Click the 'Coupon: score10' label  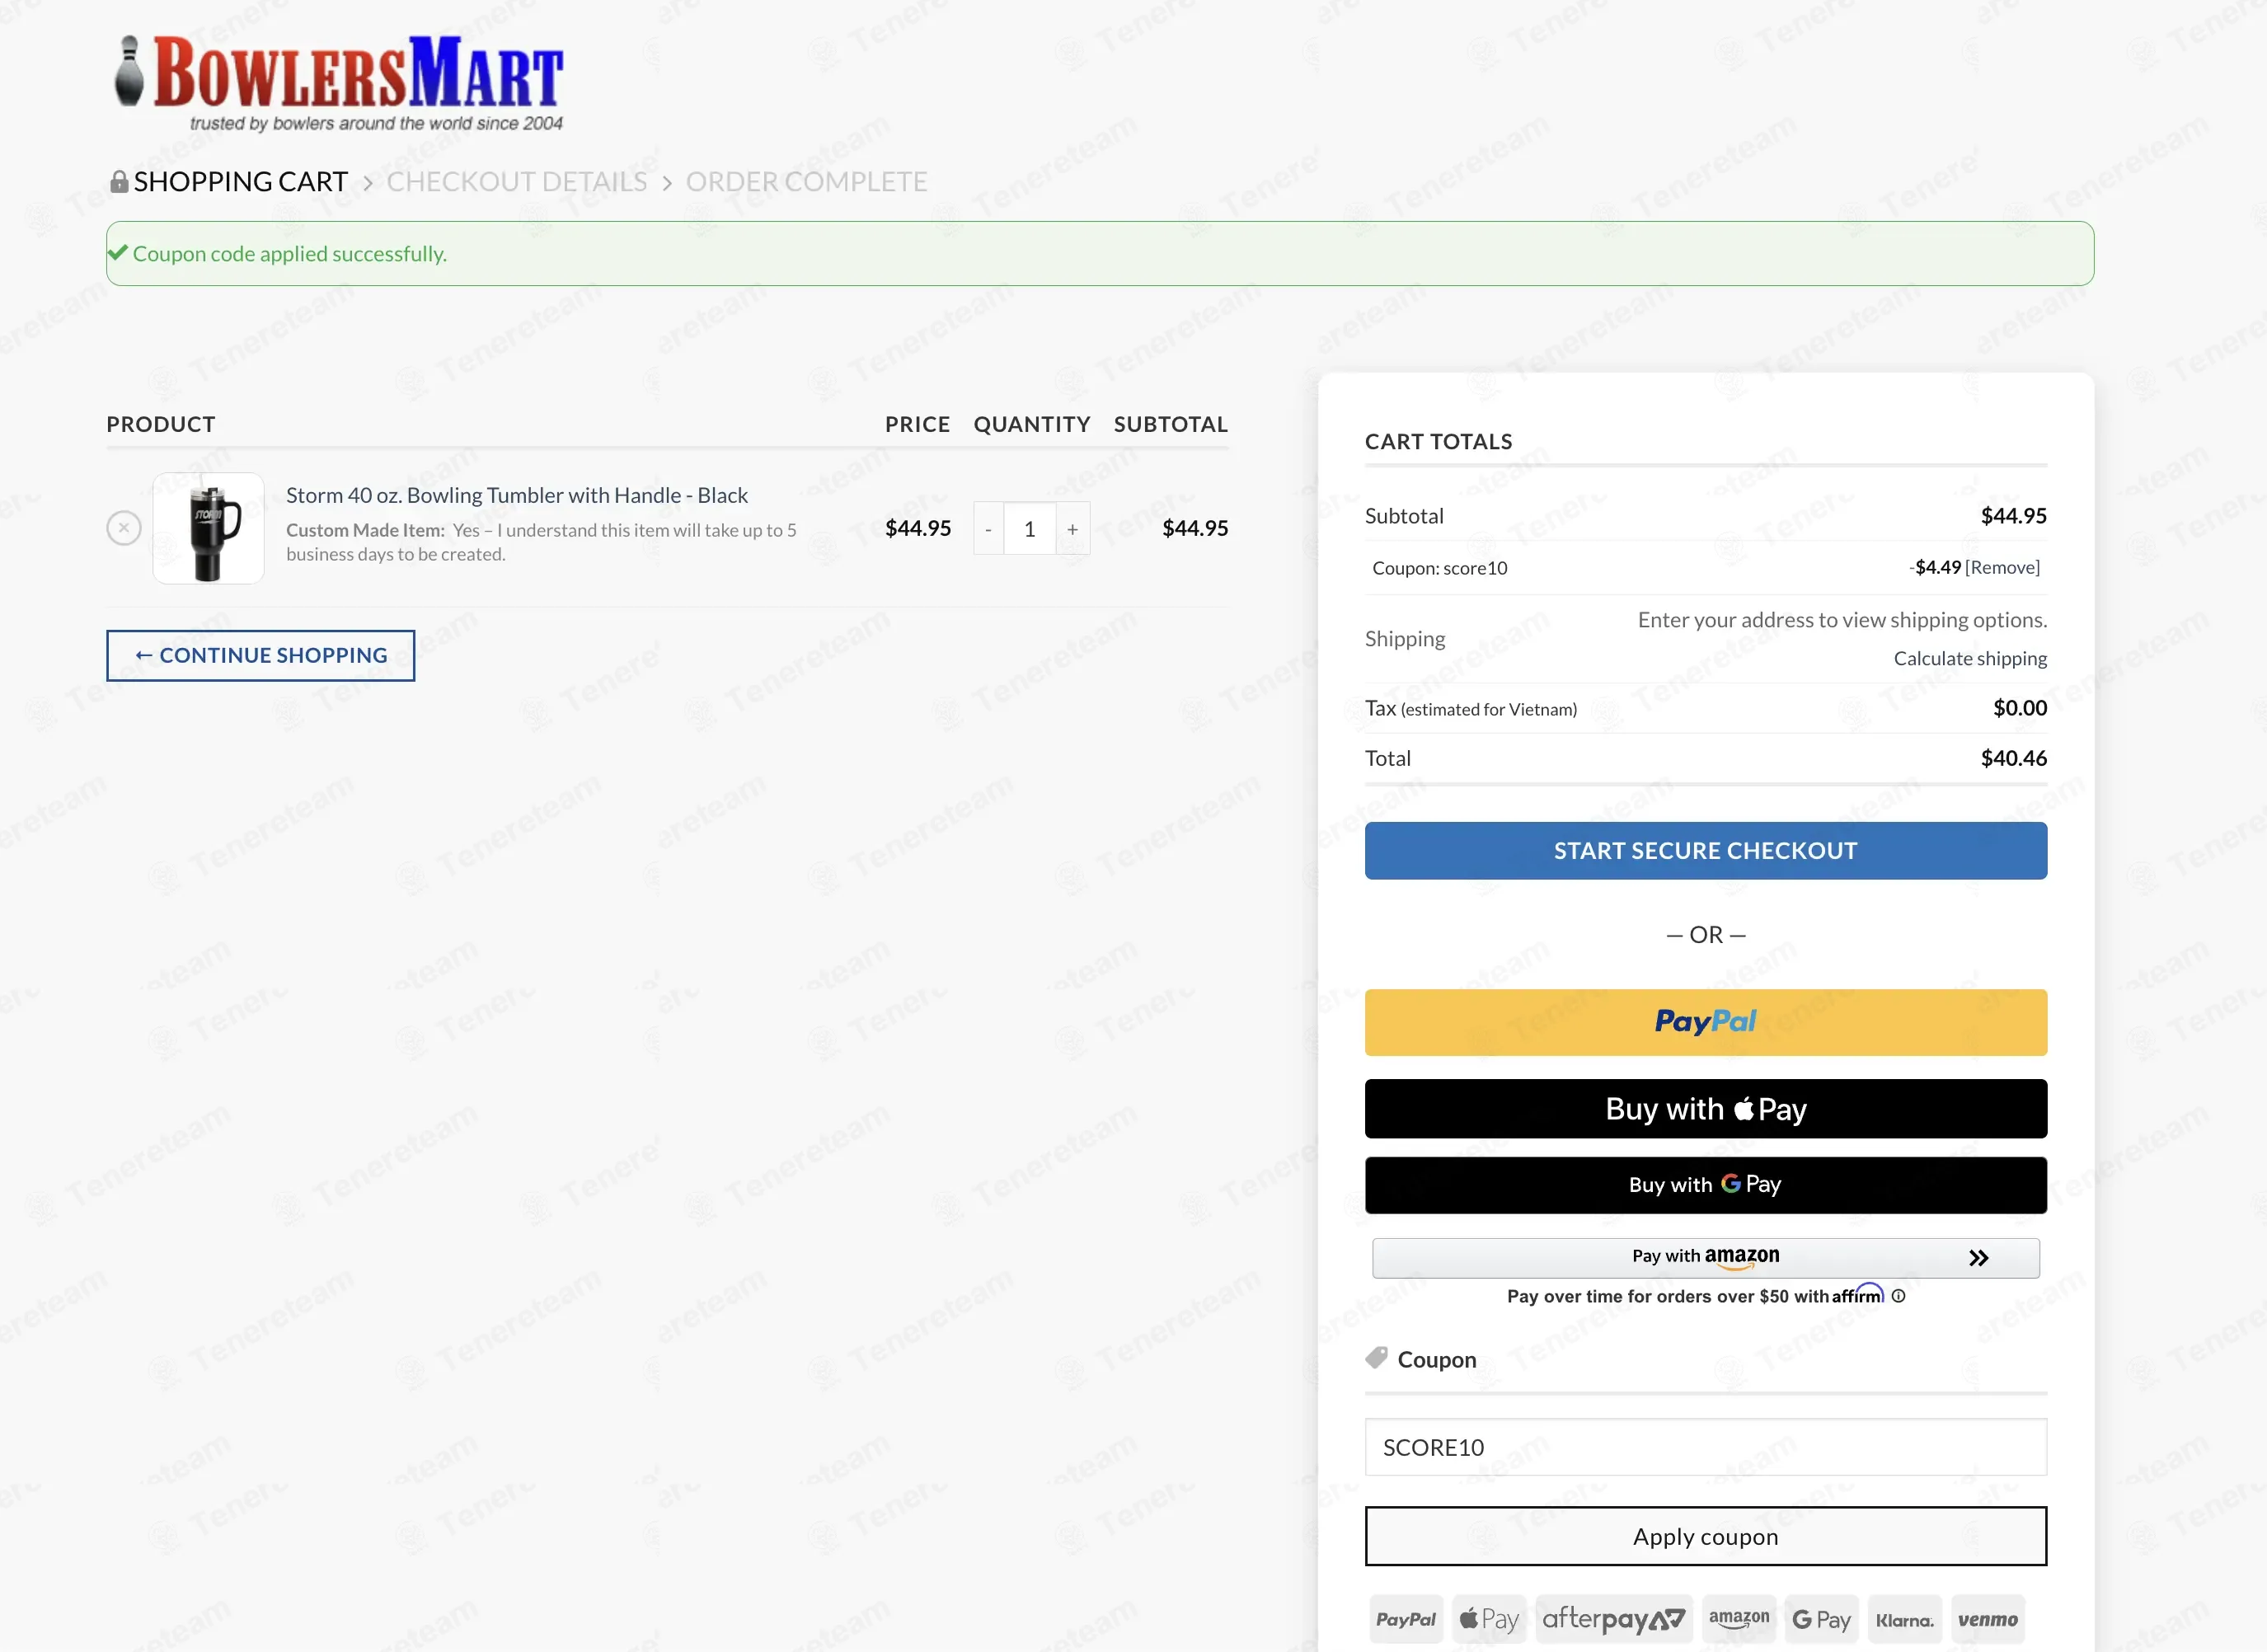[x=1440, y=568]
